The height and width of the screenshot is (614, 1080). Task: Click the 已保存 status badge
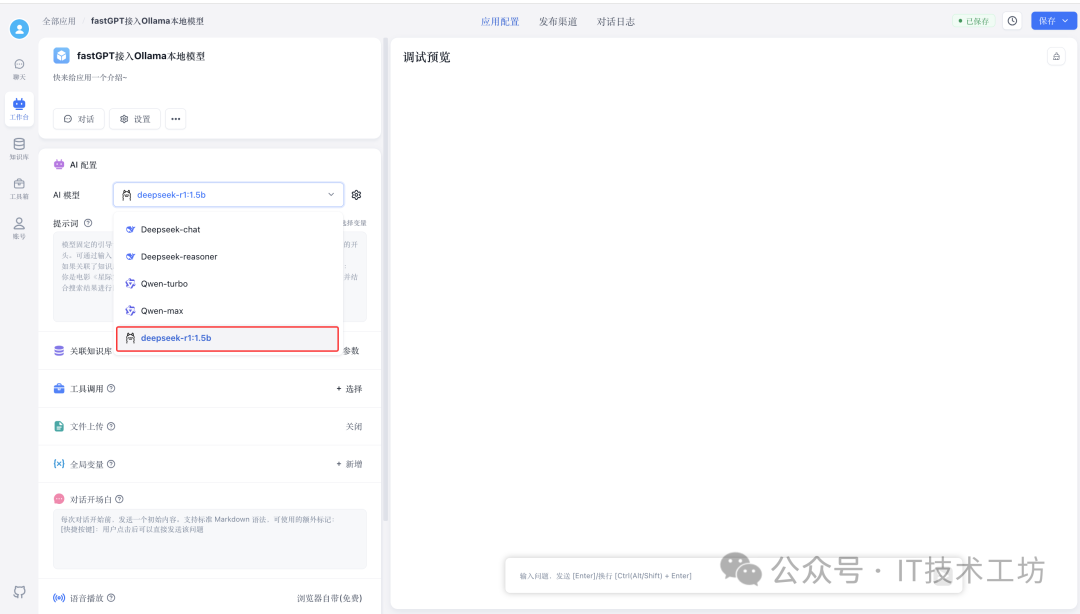(974, 21)
